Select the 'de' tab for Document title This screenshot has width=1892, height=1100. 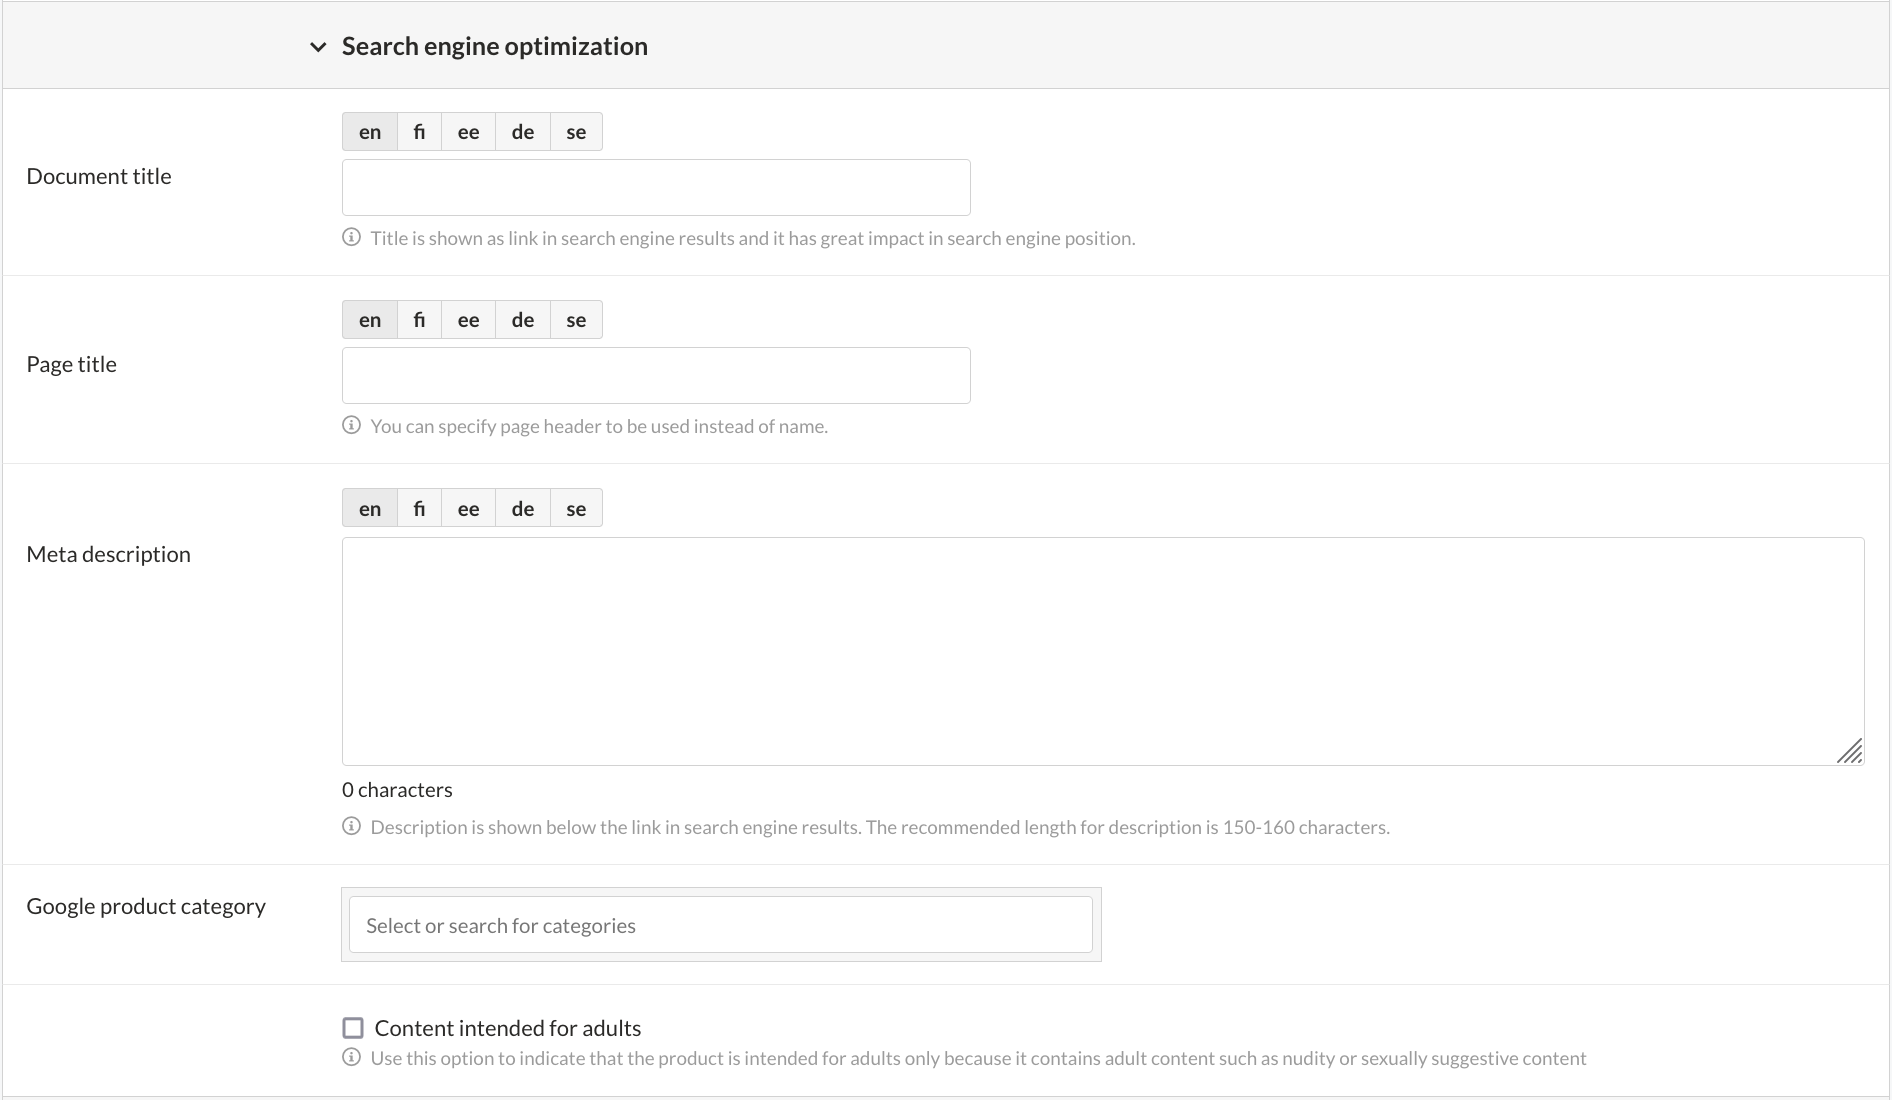[523, 132]
